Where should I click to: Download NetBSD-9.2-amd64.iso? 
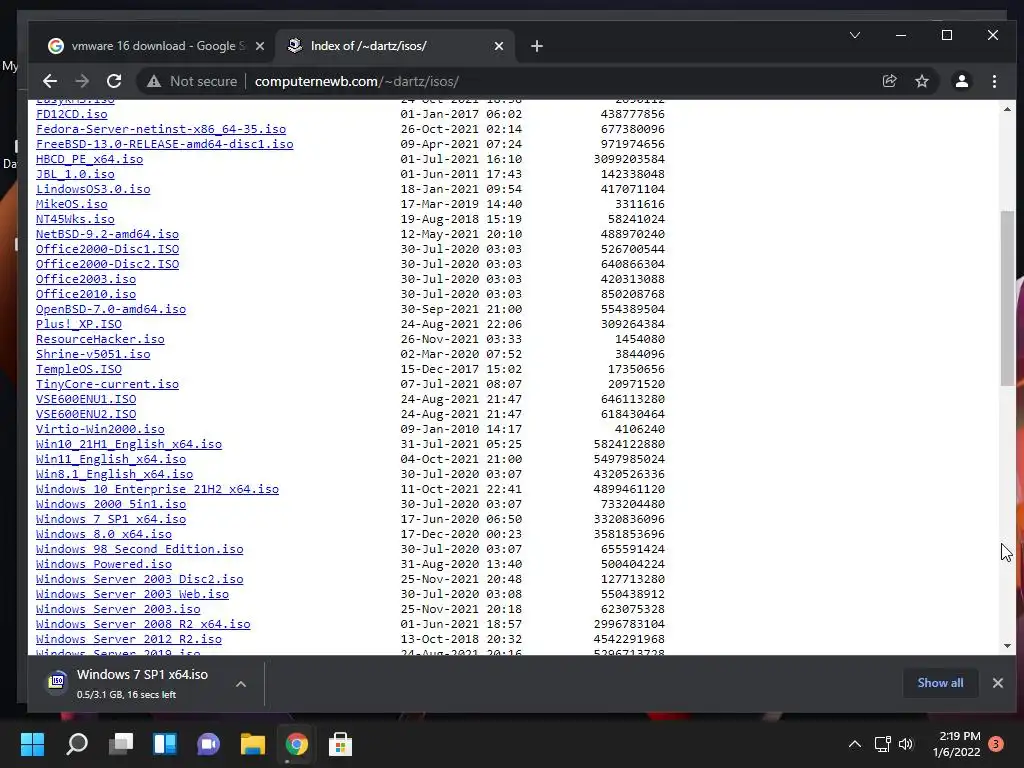tap(107, 234)
